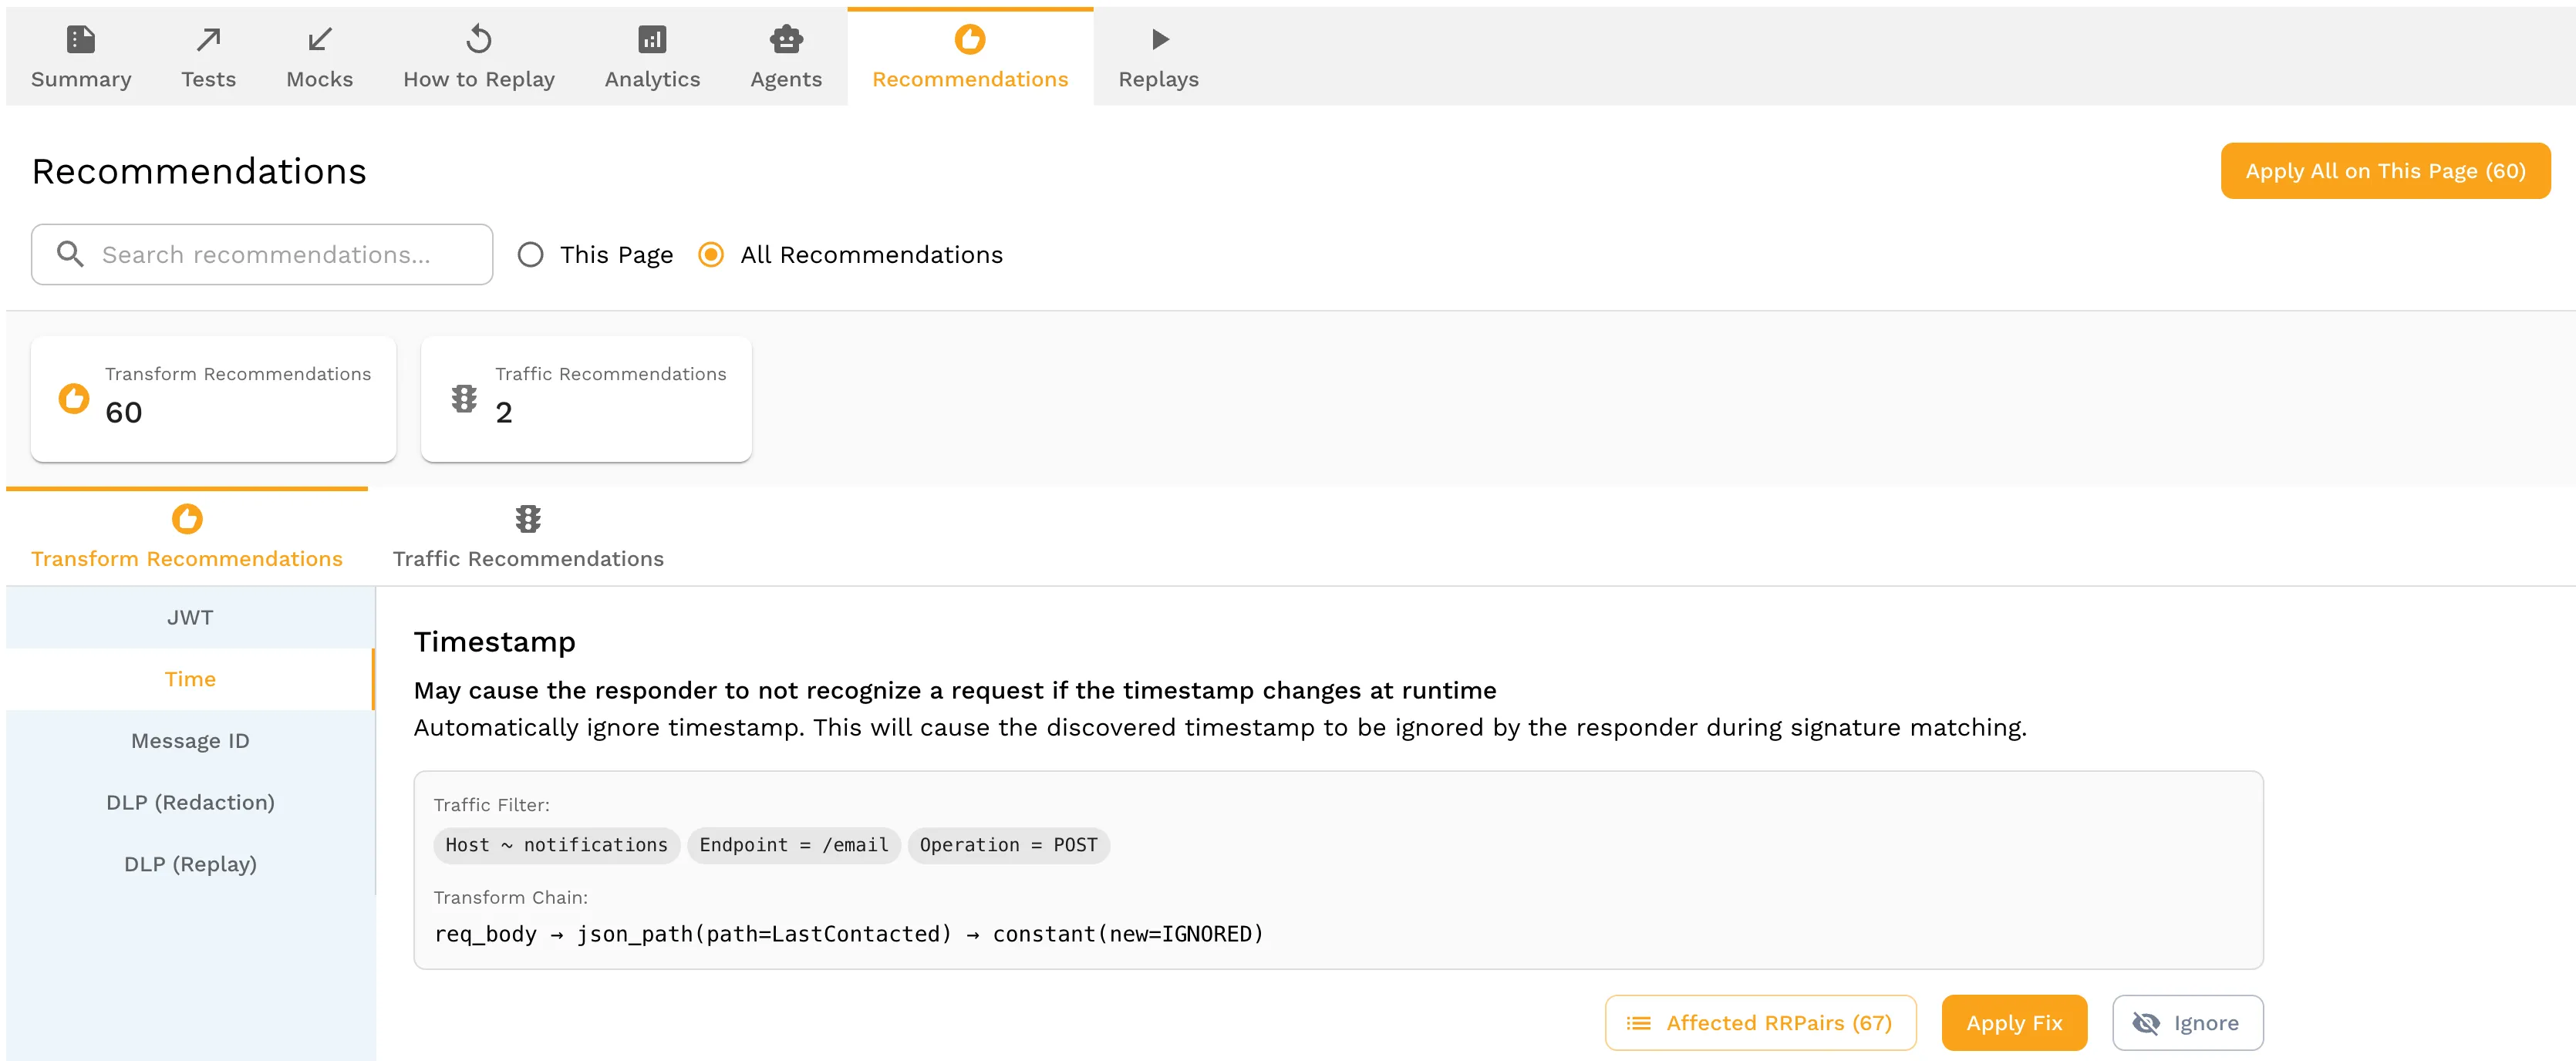
Task: Click the Analytics chart icon
Action: pyautogui.click(x=652, y=39)
